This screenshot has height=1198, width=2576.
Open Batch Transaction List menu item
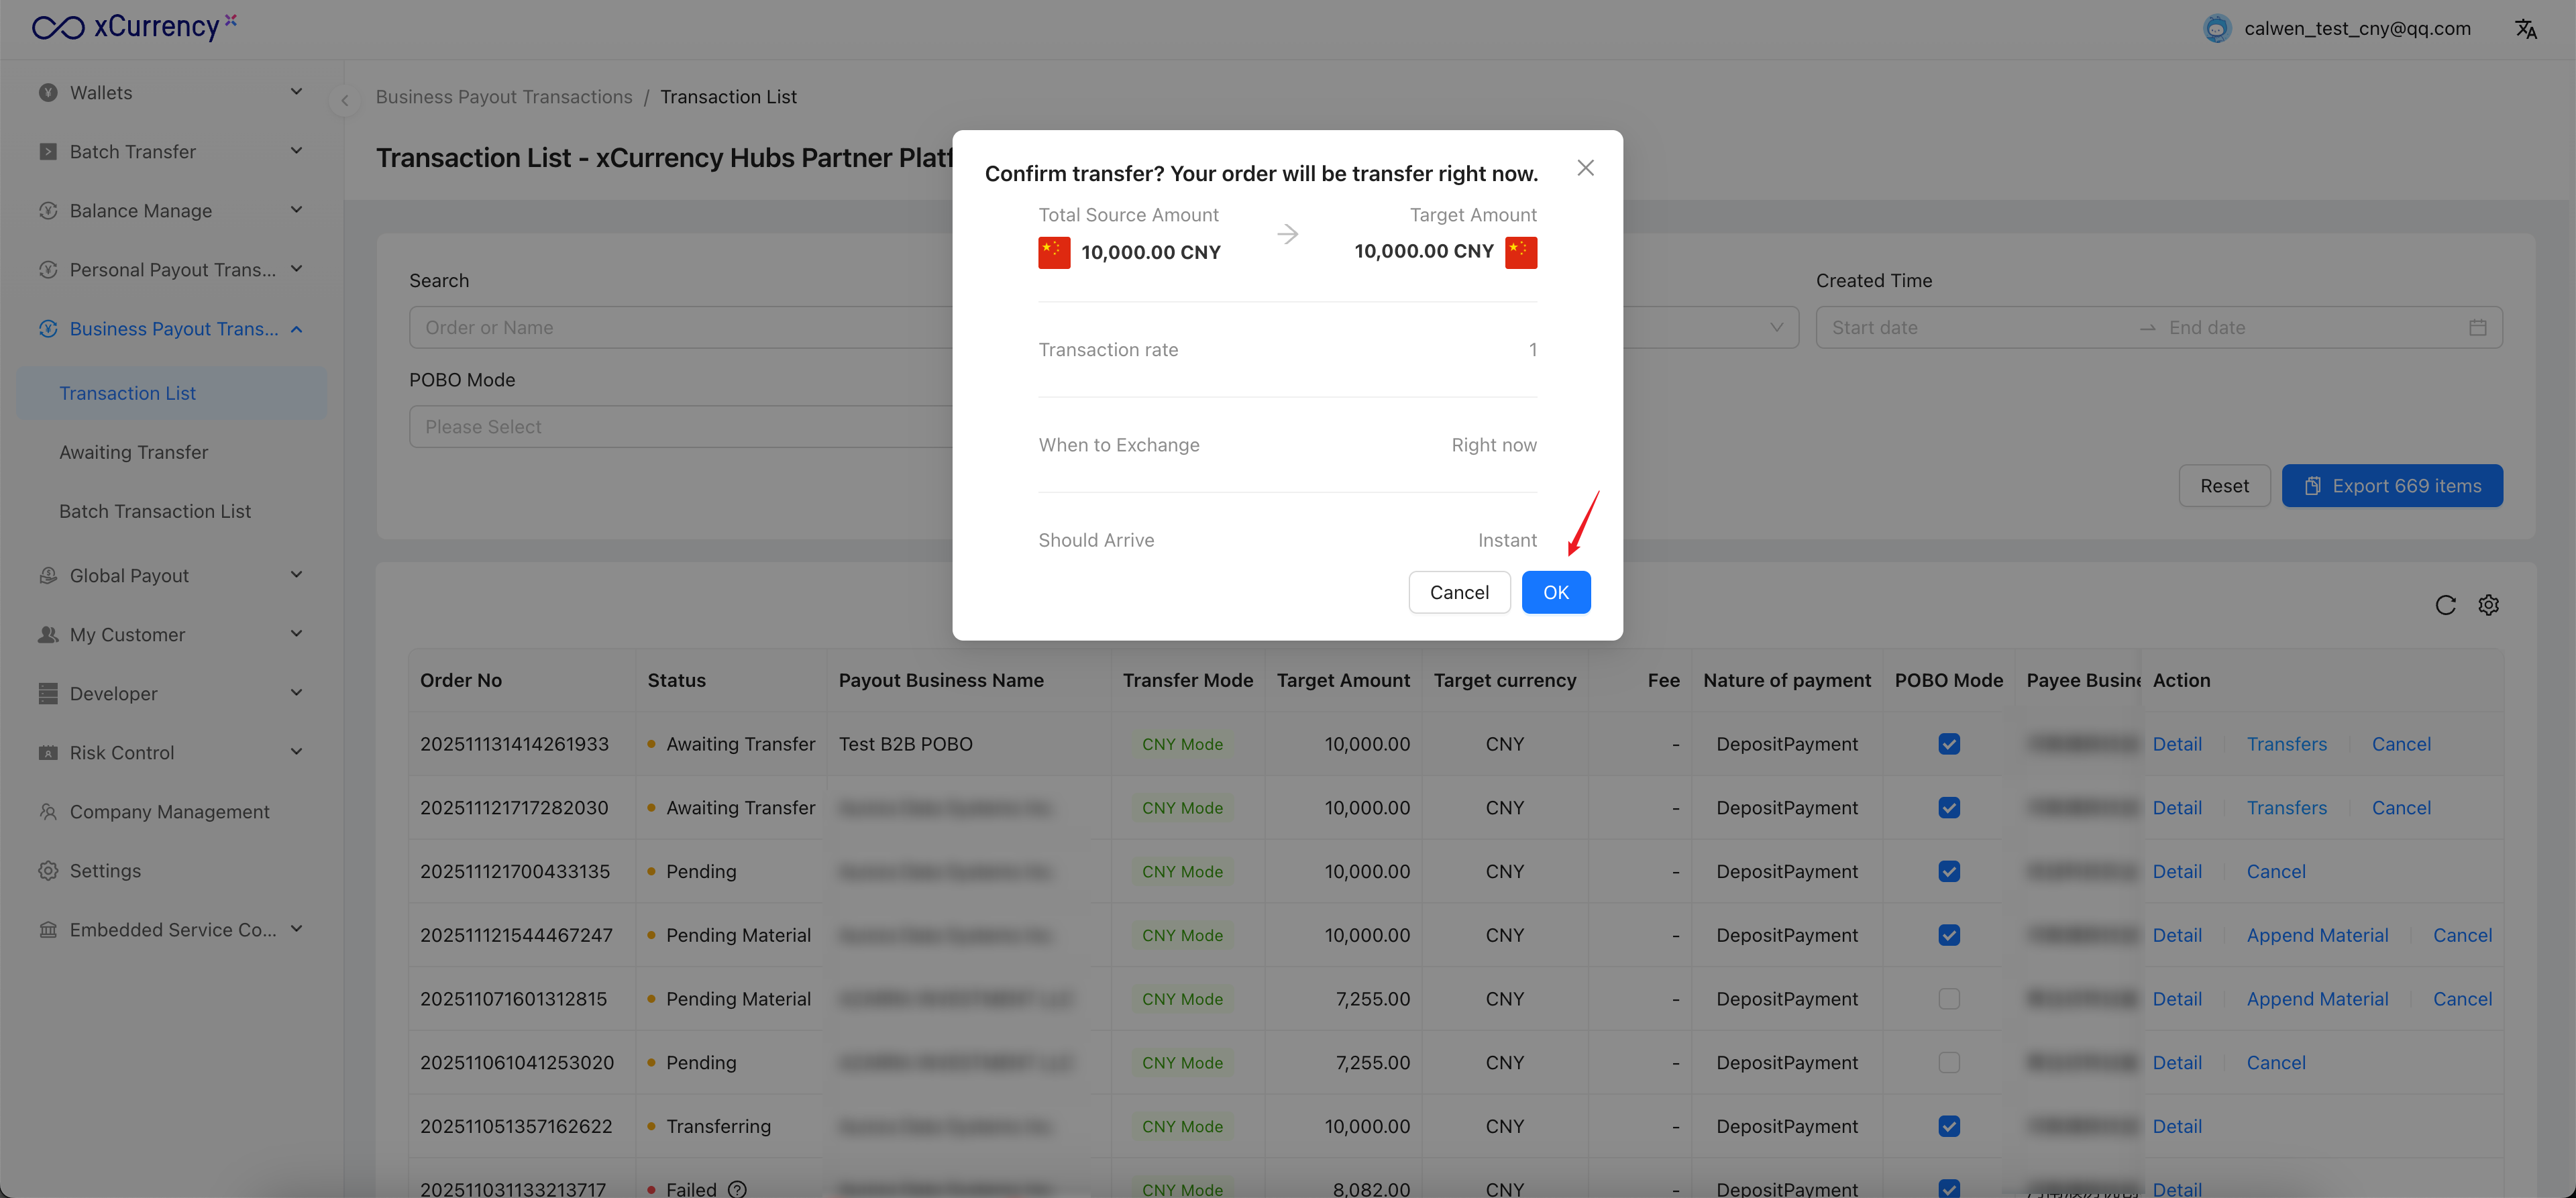(155, 511)
